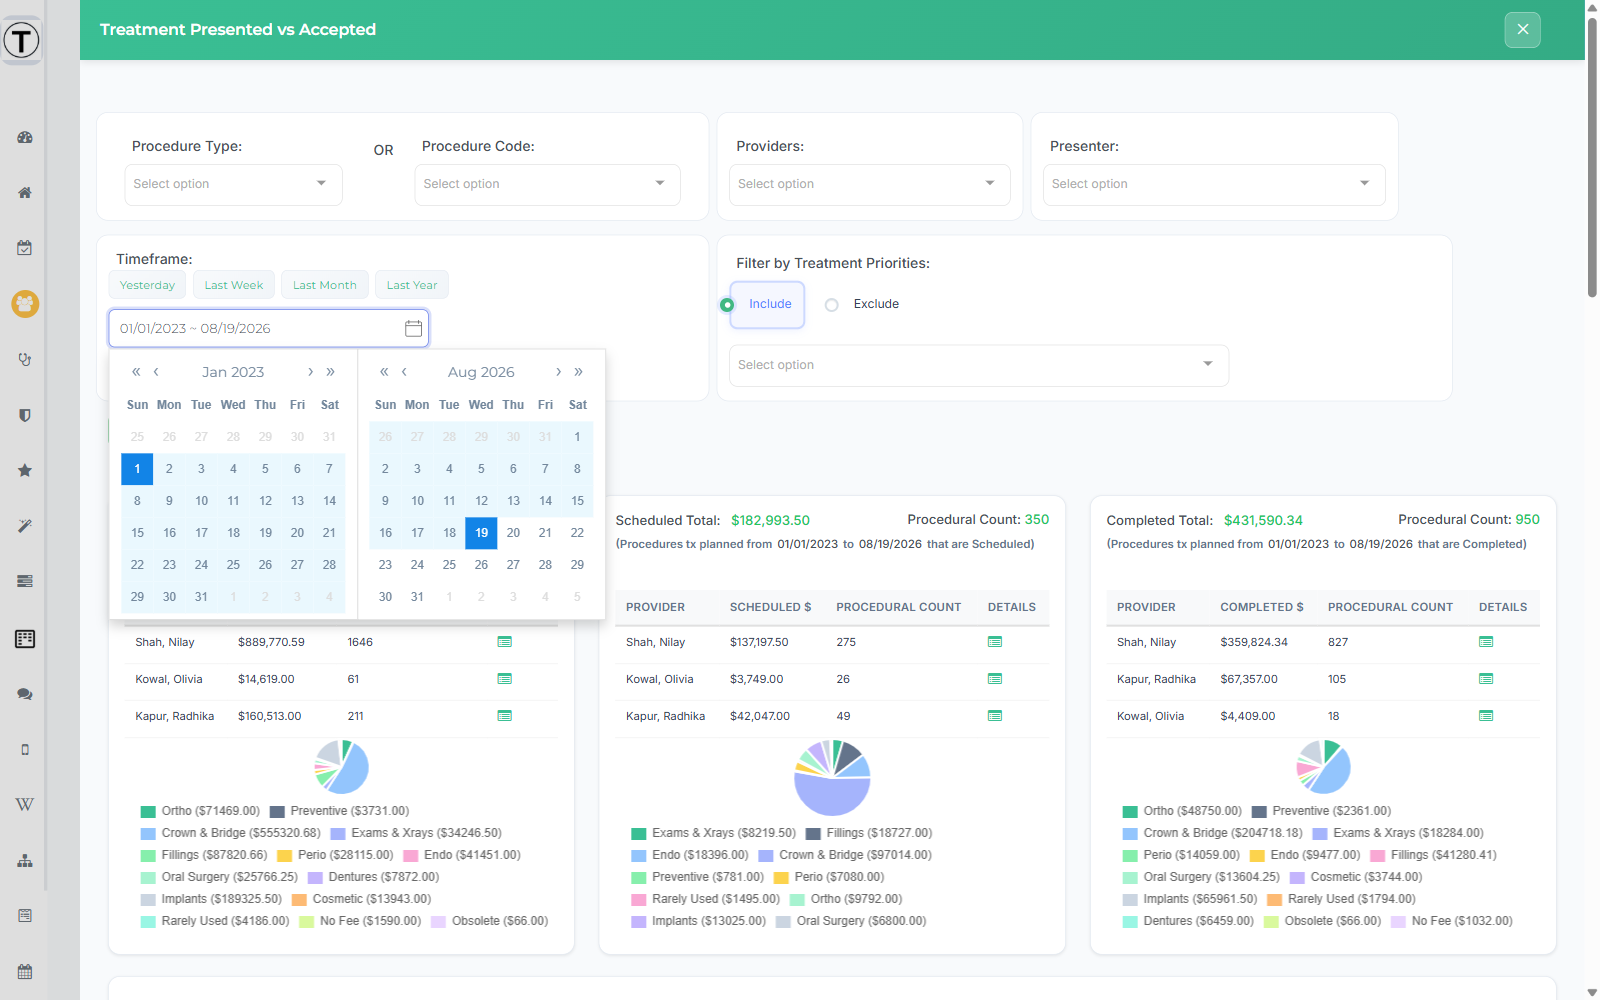Open details for Kapur, Radhika $67,357.00 completed row

click(x=1486, y=679)
